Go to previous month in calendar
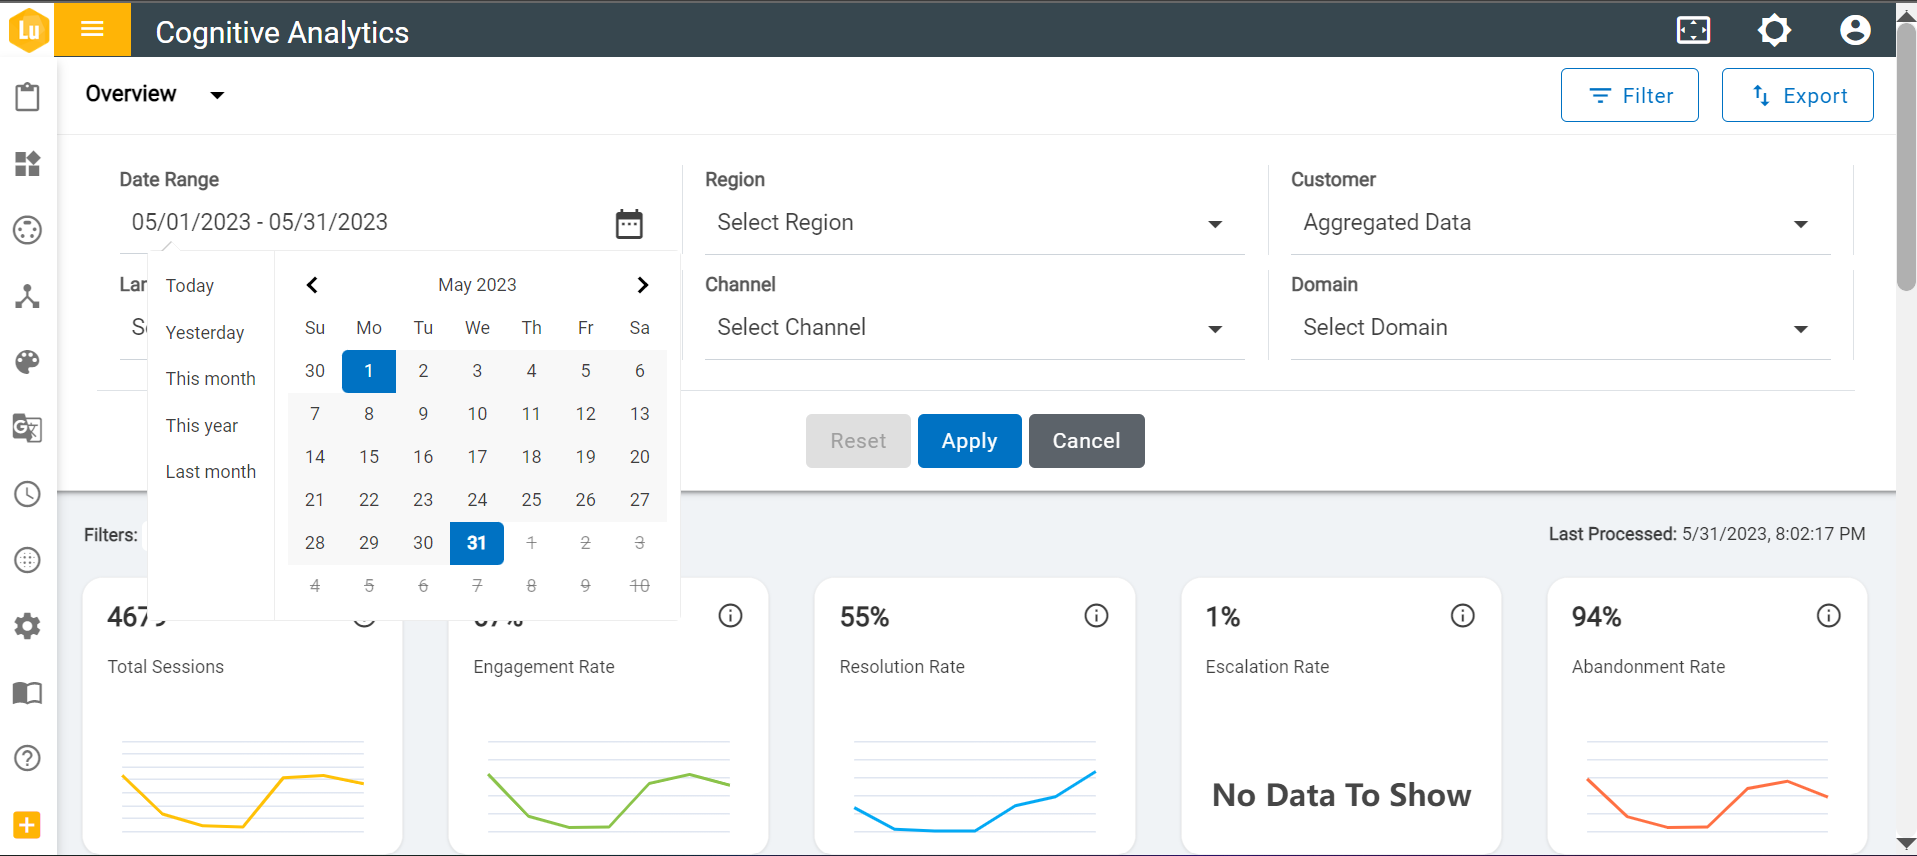The image size is (1917, 856). point(312,285)
